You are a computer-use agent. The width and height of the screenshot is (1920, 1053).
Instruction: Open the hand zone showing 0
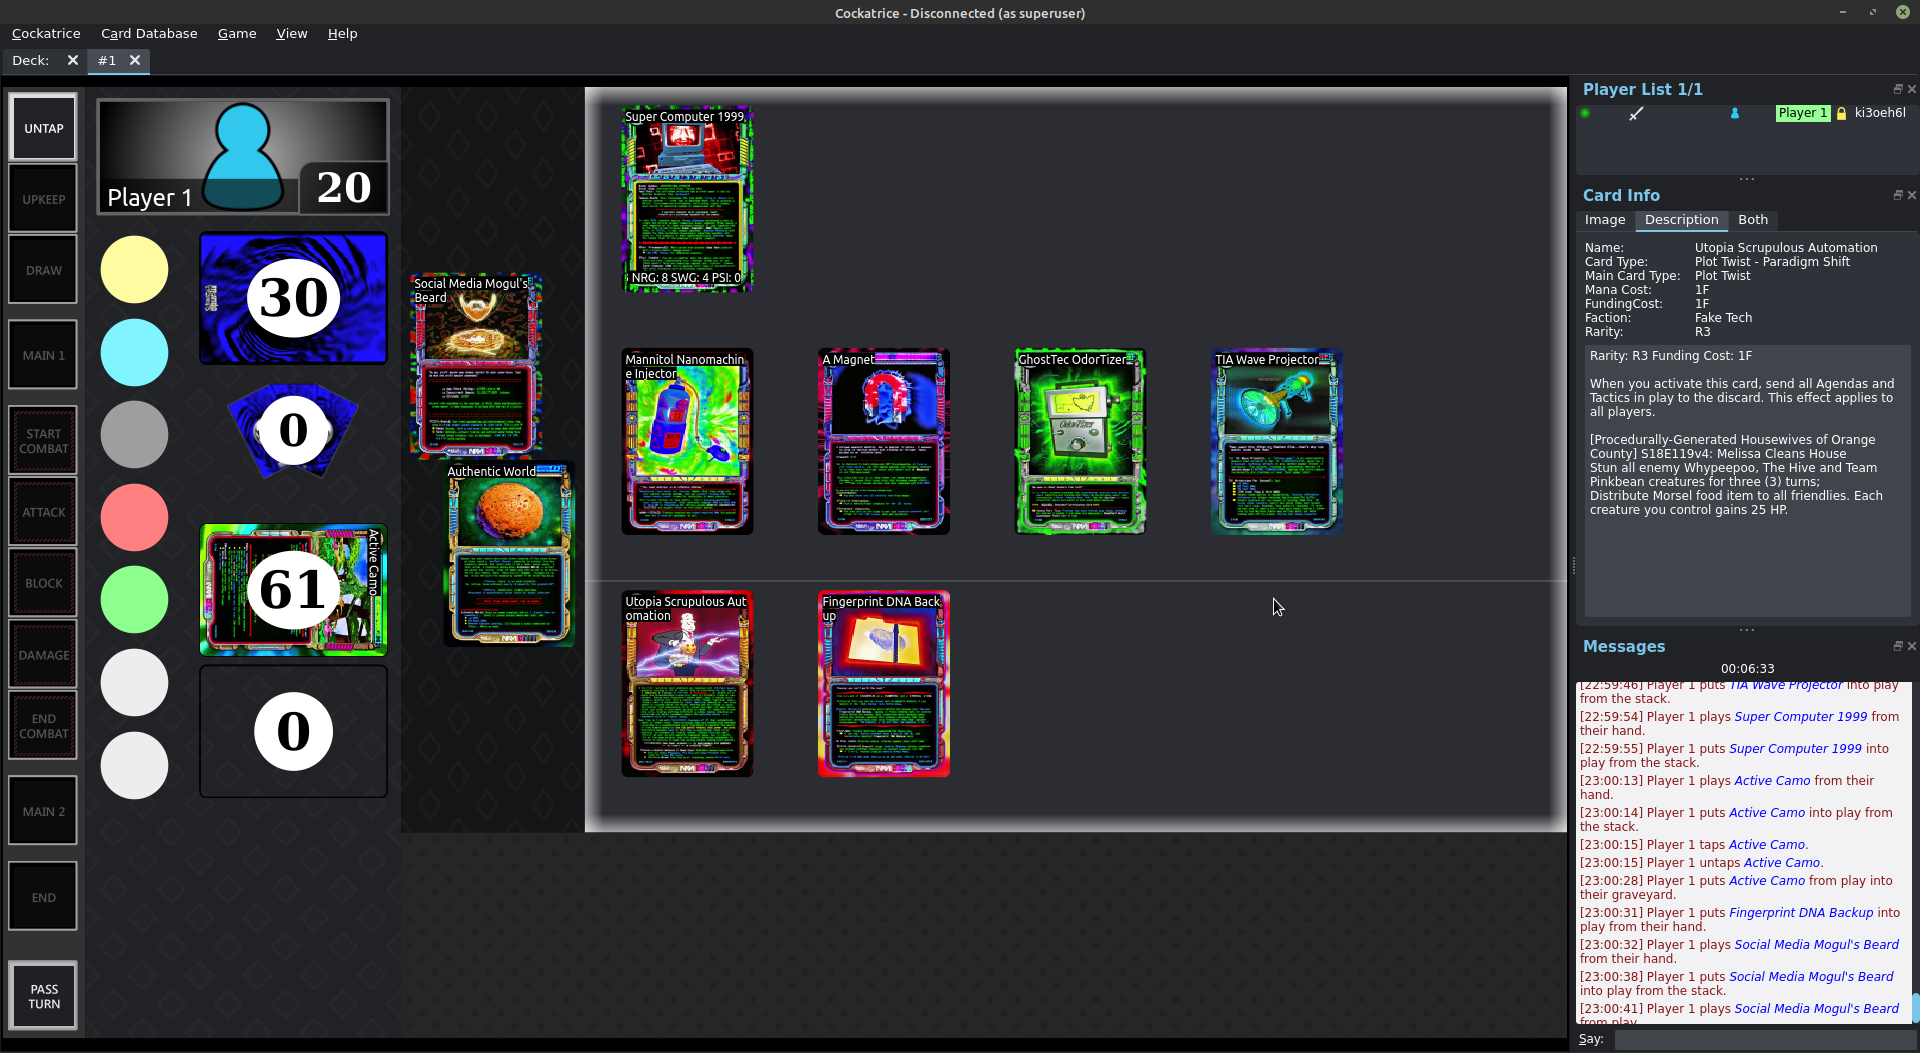[x=293, y=430]
